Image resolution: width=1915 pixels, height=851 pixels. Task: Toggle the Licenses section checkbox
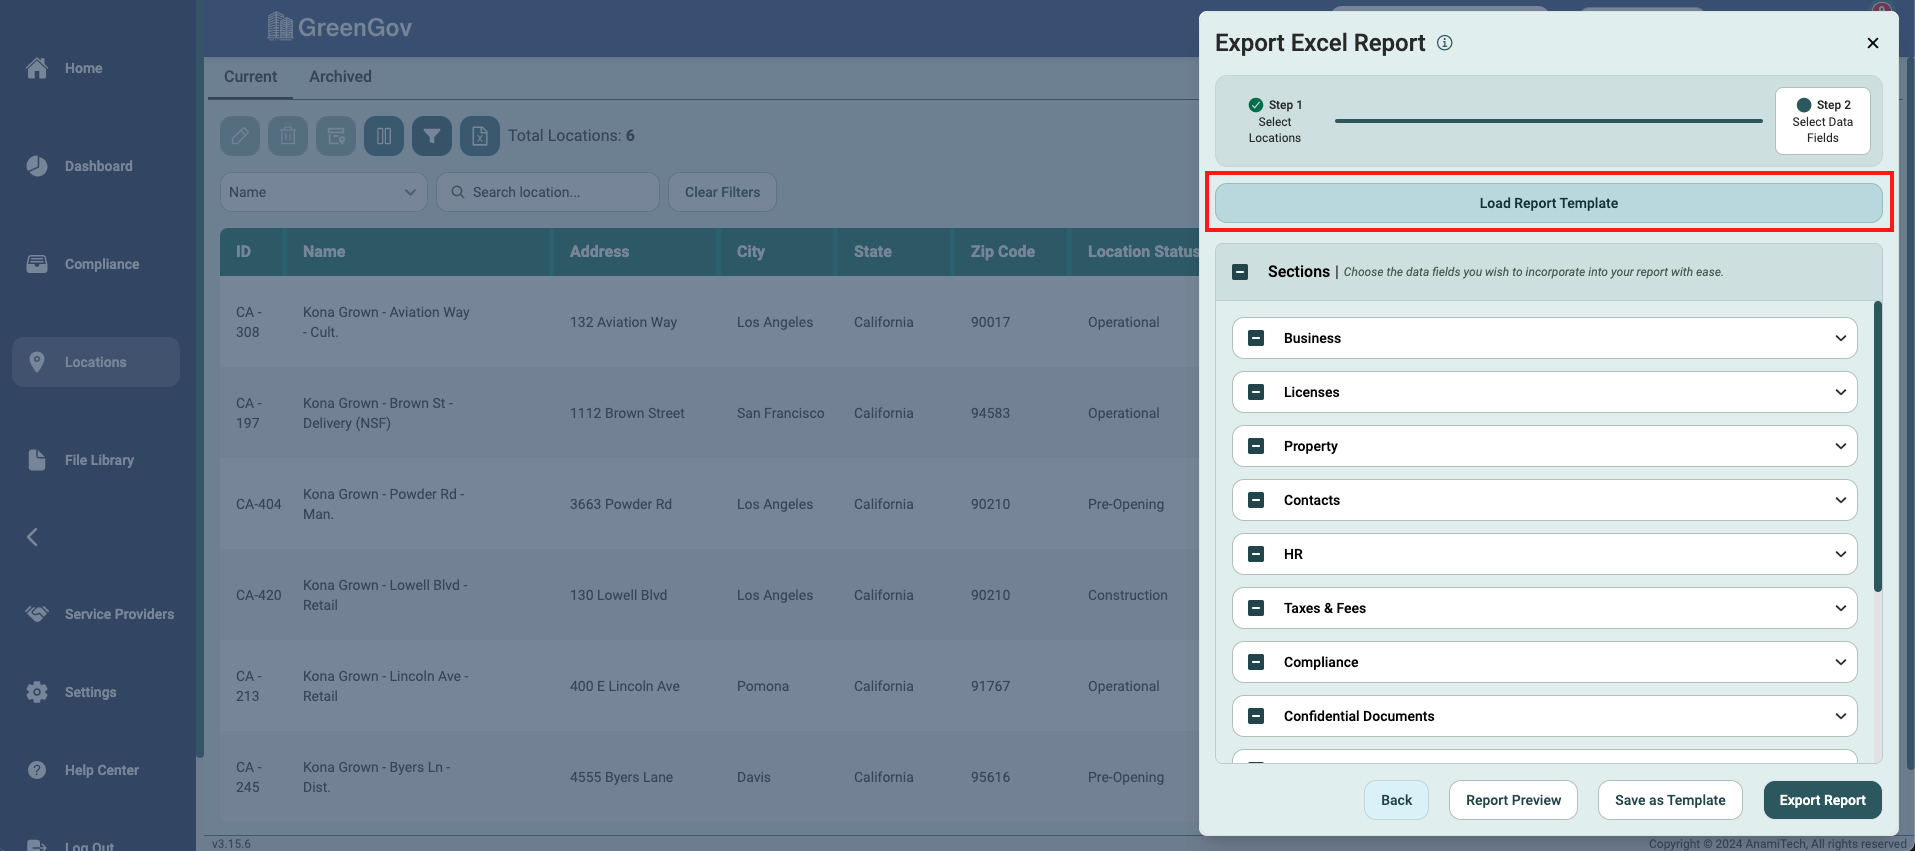click(x=1256, y=392)
